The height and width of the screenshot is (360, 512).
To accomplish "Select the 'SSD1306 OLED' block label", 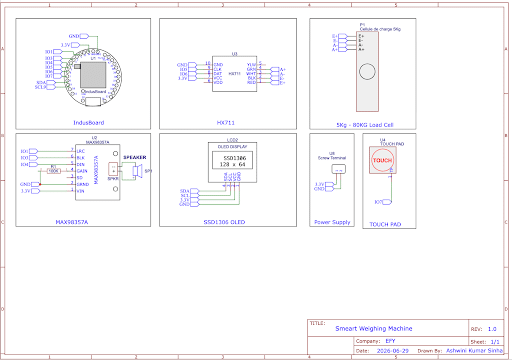I will [224, 222].
